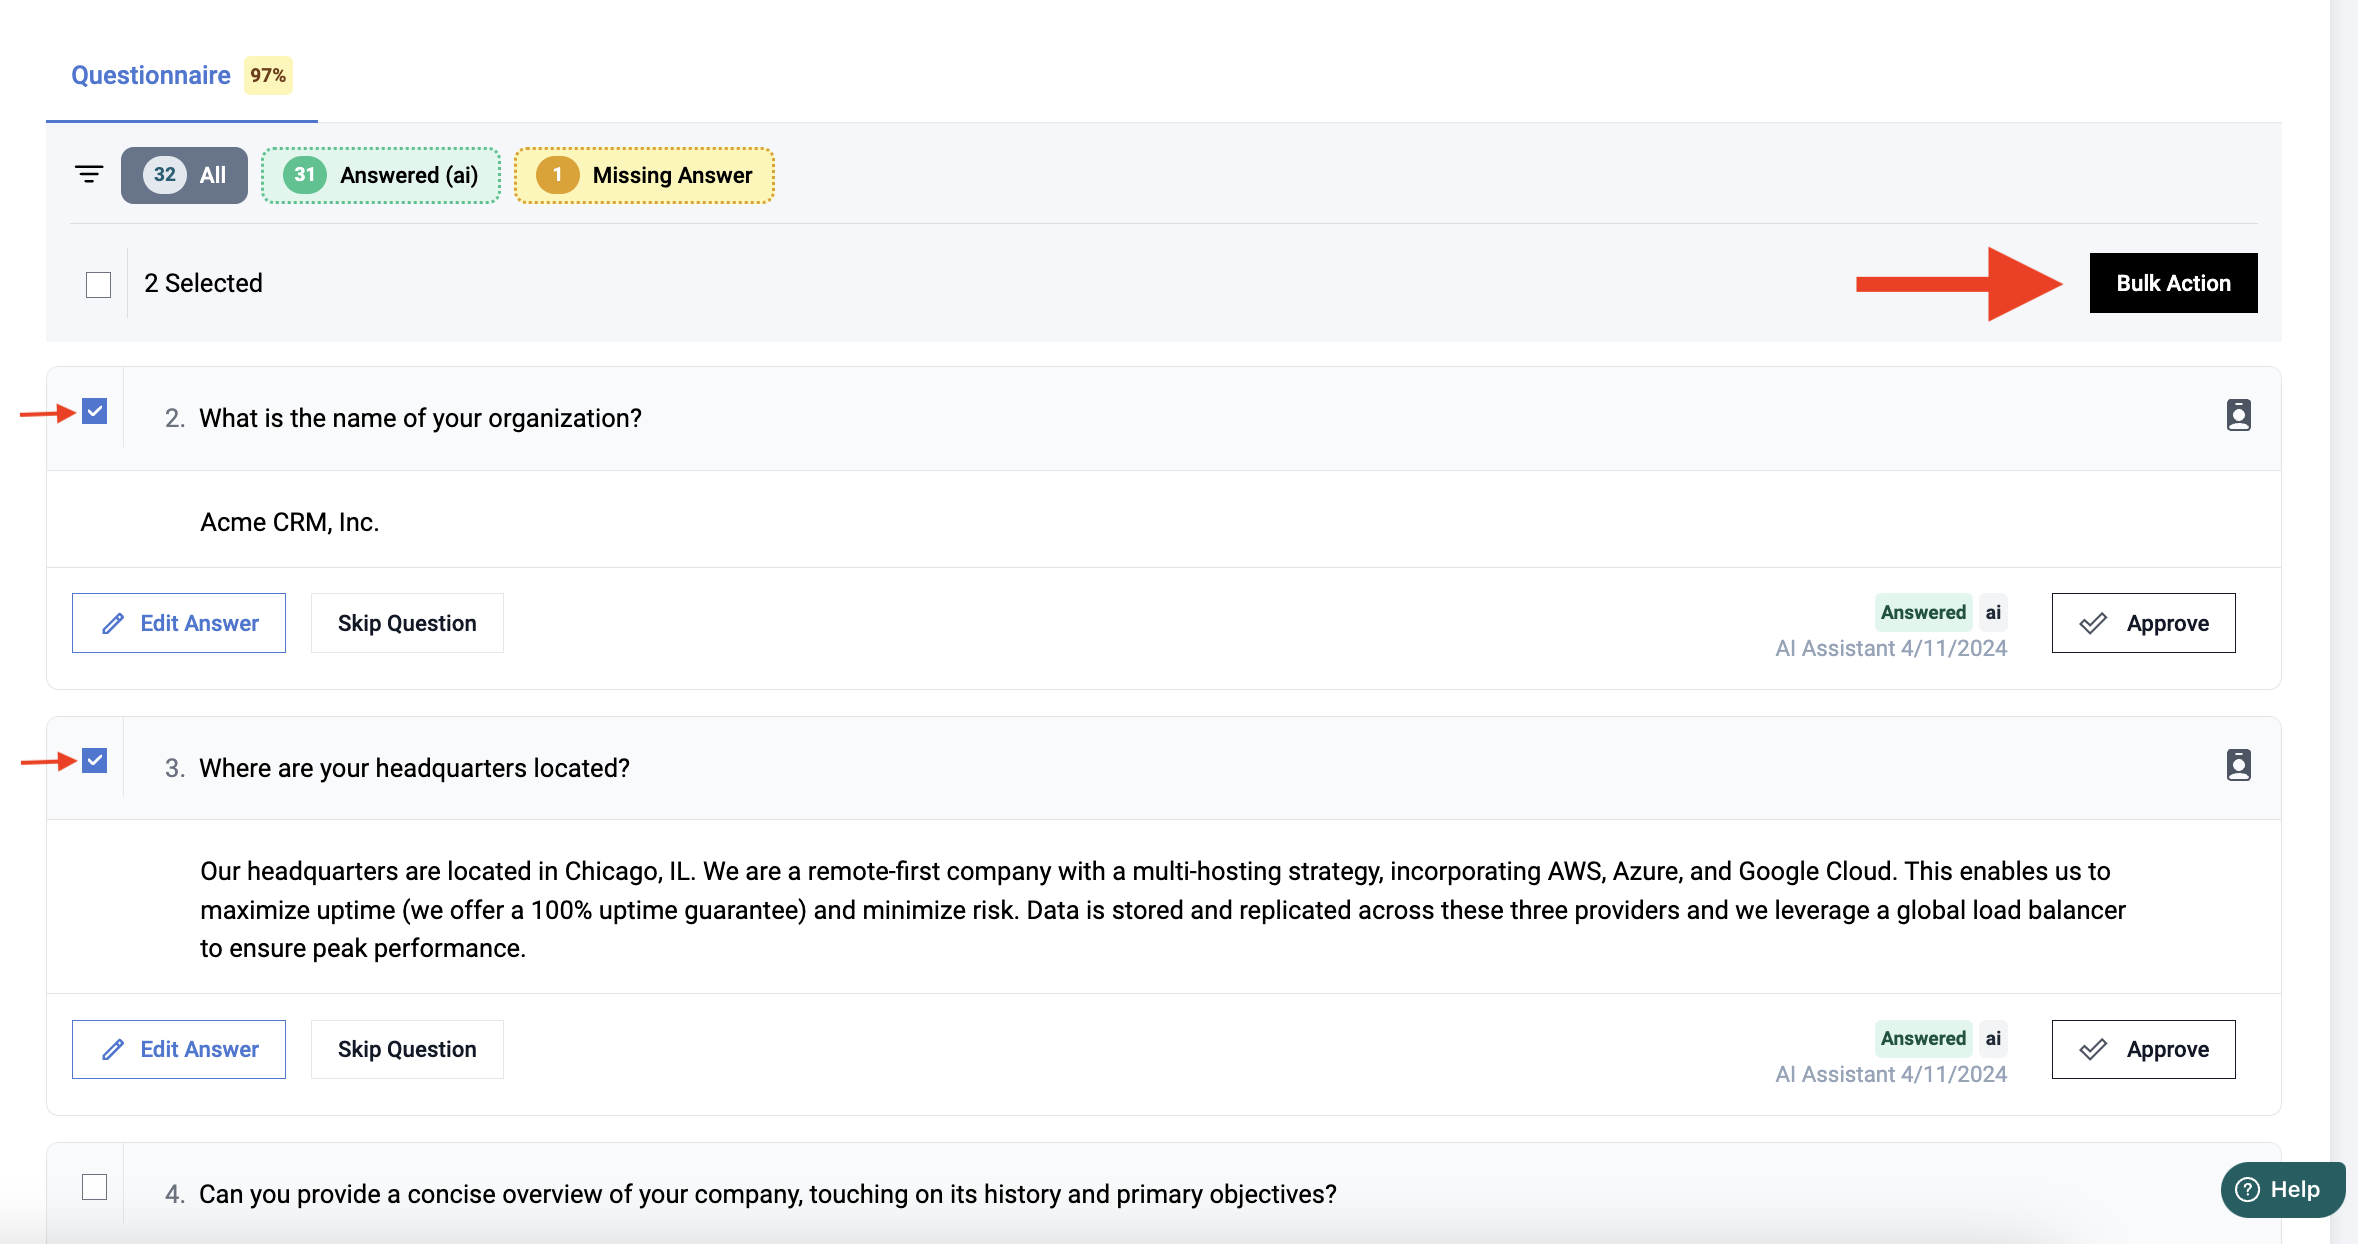Show All 32 questions
Image resolution: width=2358 pixels, height=1244 pixels.
pyautogui.click(x=184, y=175)
